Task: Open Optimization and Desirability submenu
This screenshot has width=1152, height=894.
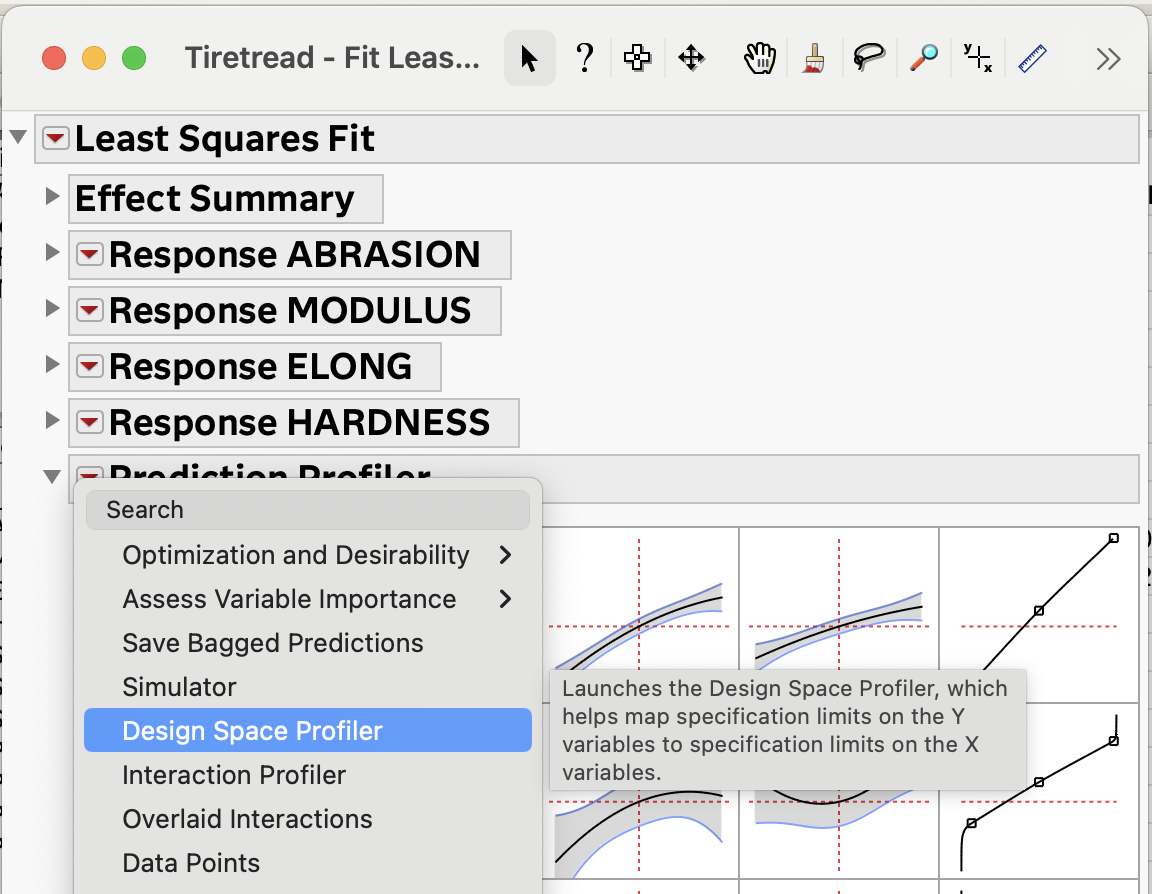Action: click(x=296, y=555)
